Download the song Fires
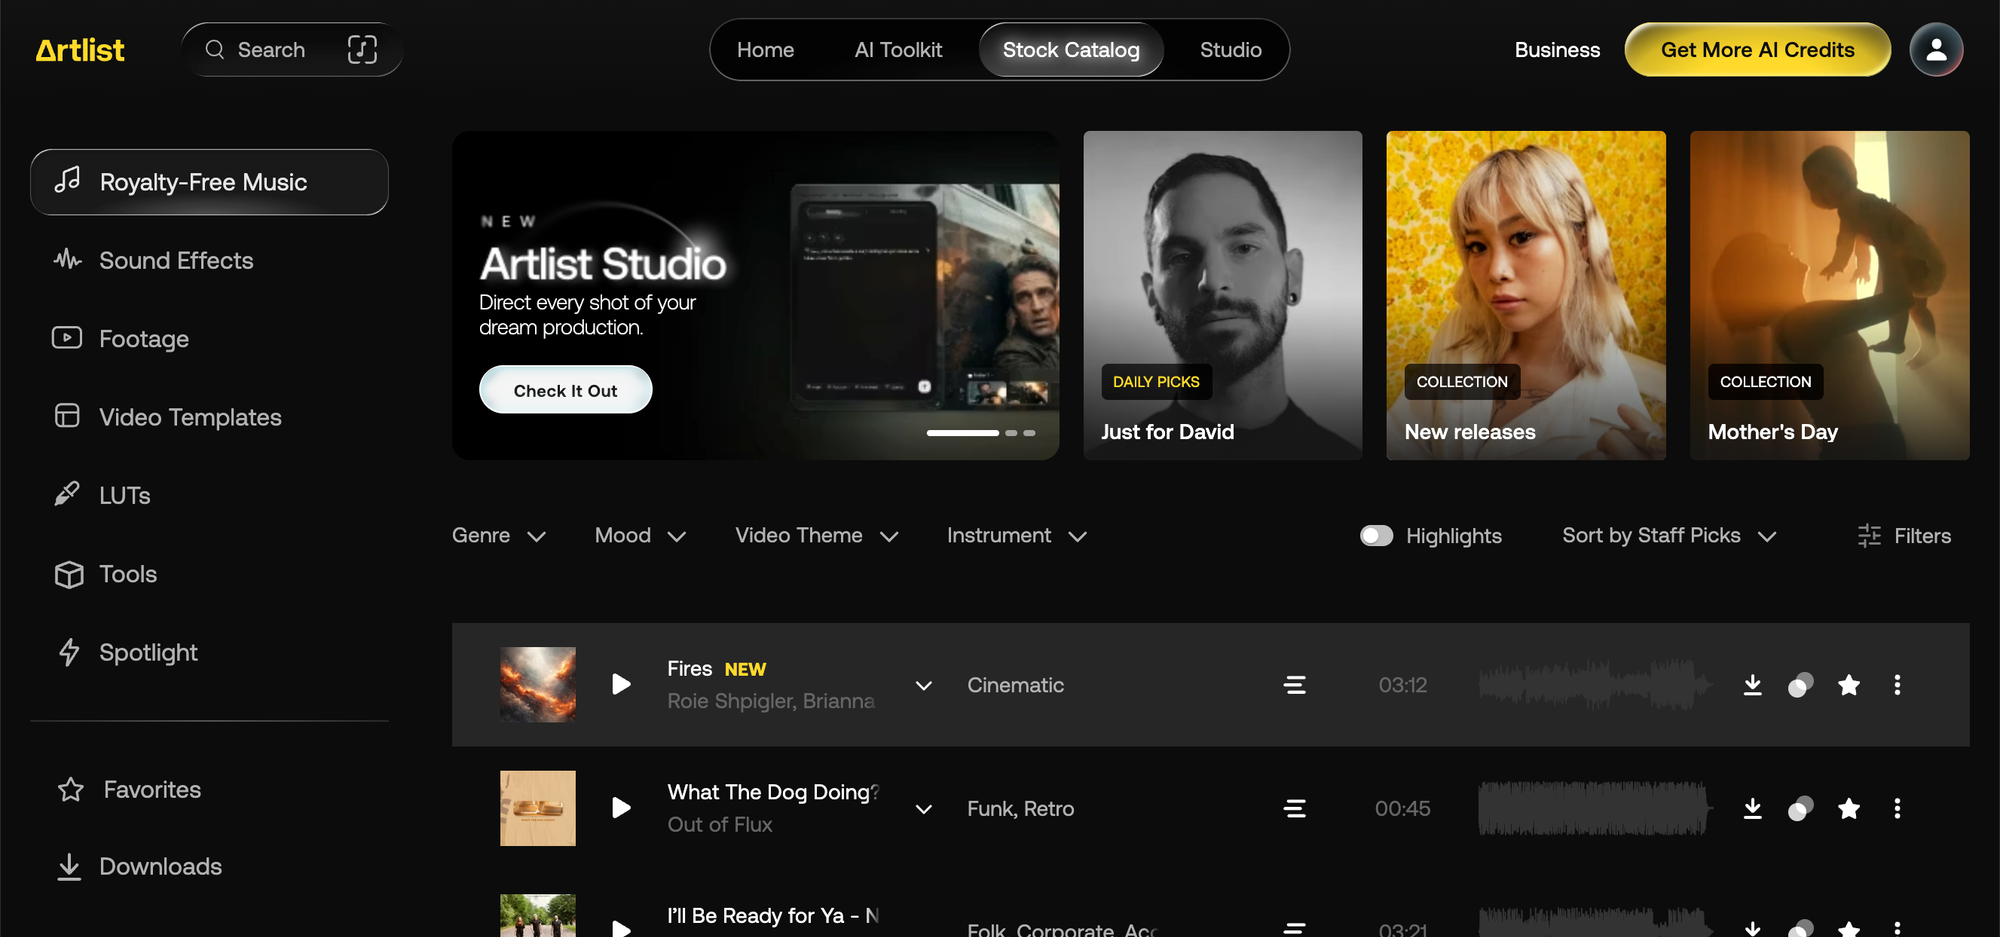2000x937 pixels. (1753, 685)
